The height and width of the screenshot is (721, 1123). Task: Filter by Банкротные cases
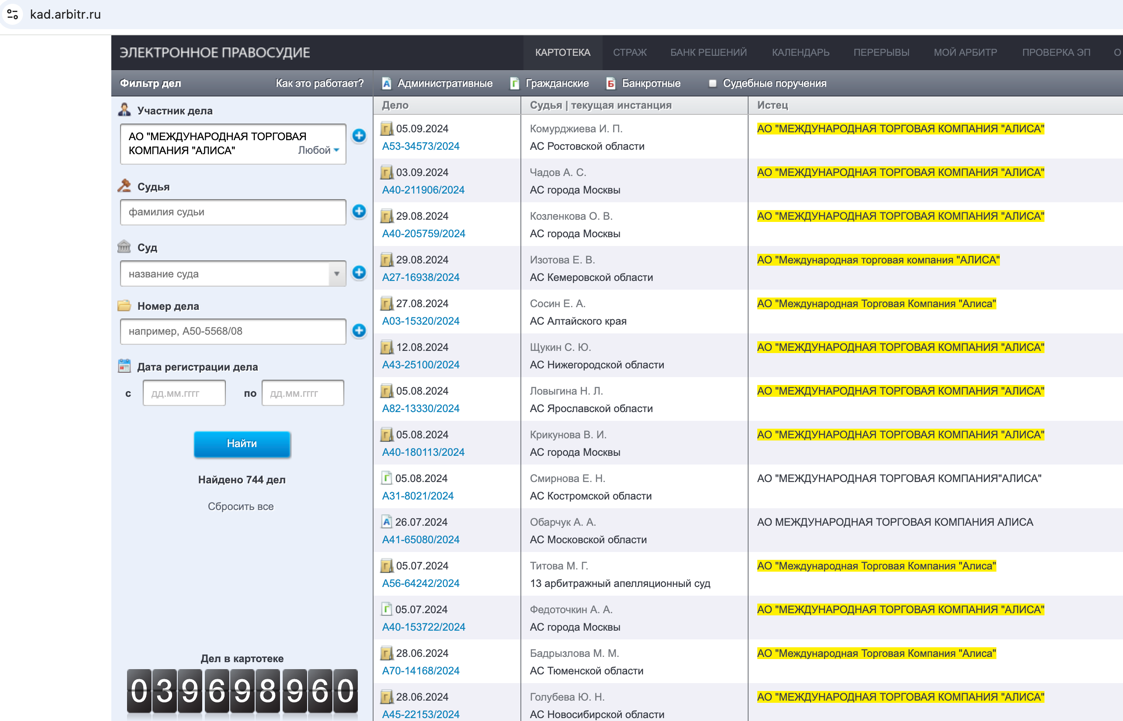[643, 83]
